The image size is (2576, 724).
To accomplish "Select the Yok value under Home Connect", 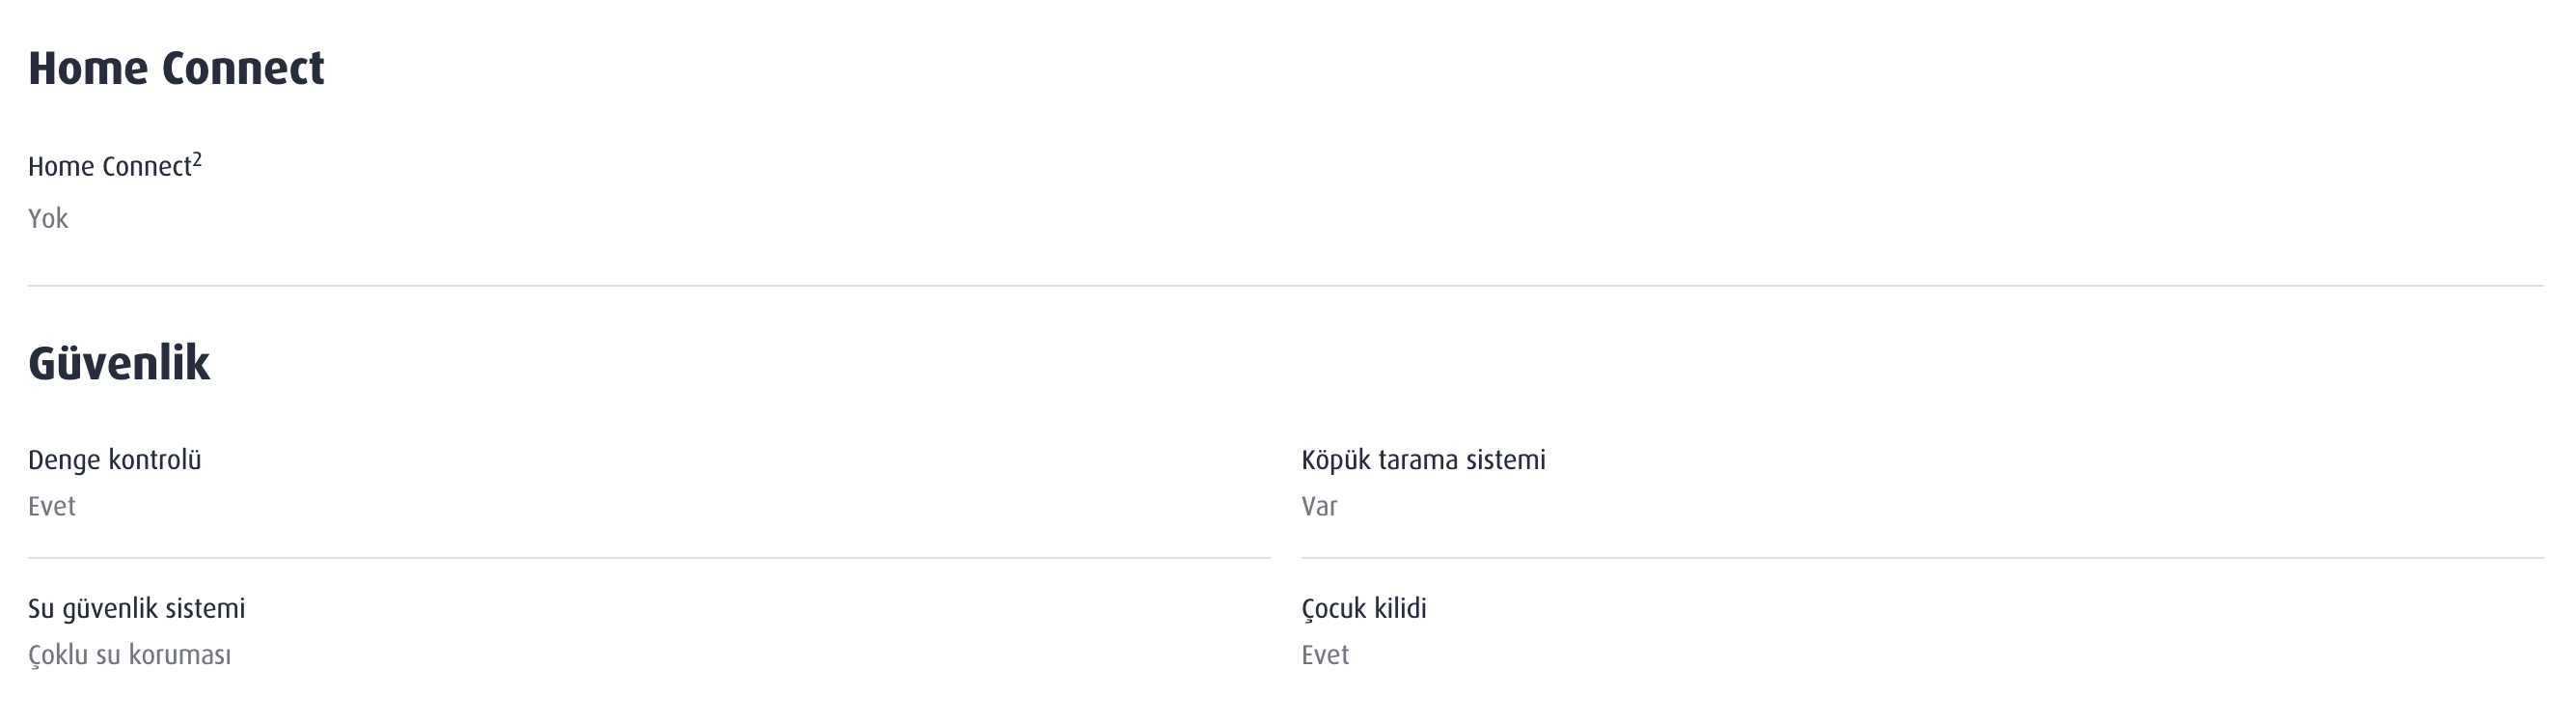I will pyautogui.click(x=48, y=218).
